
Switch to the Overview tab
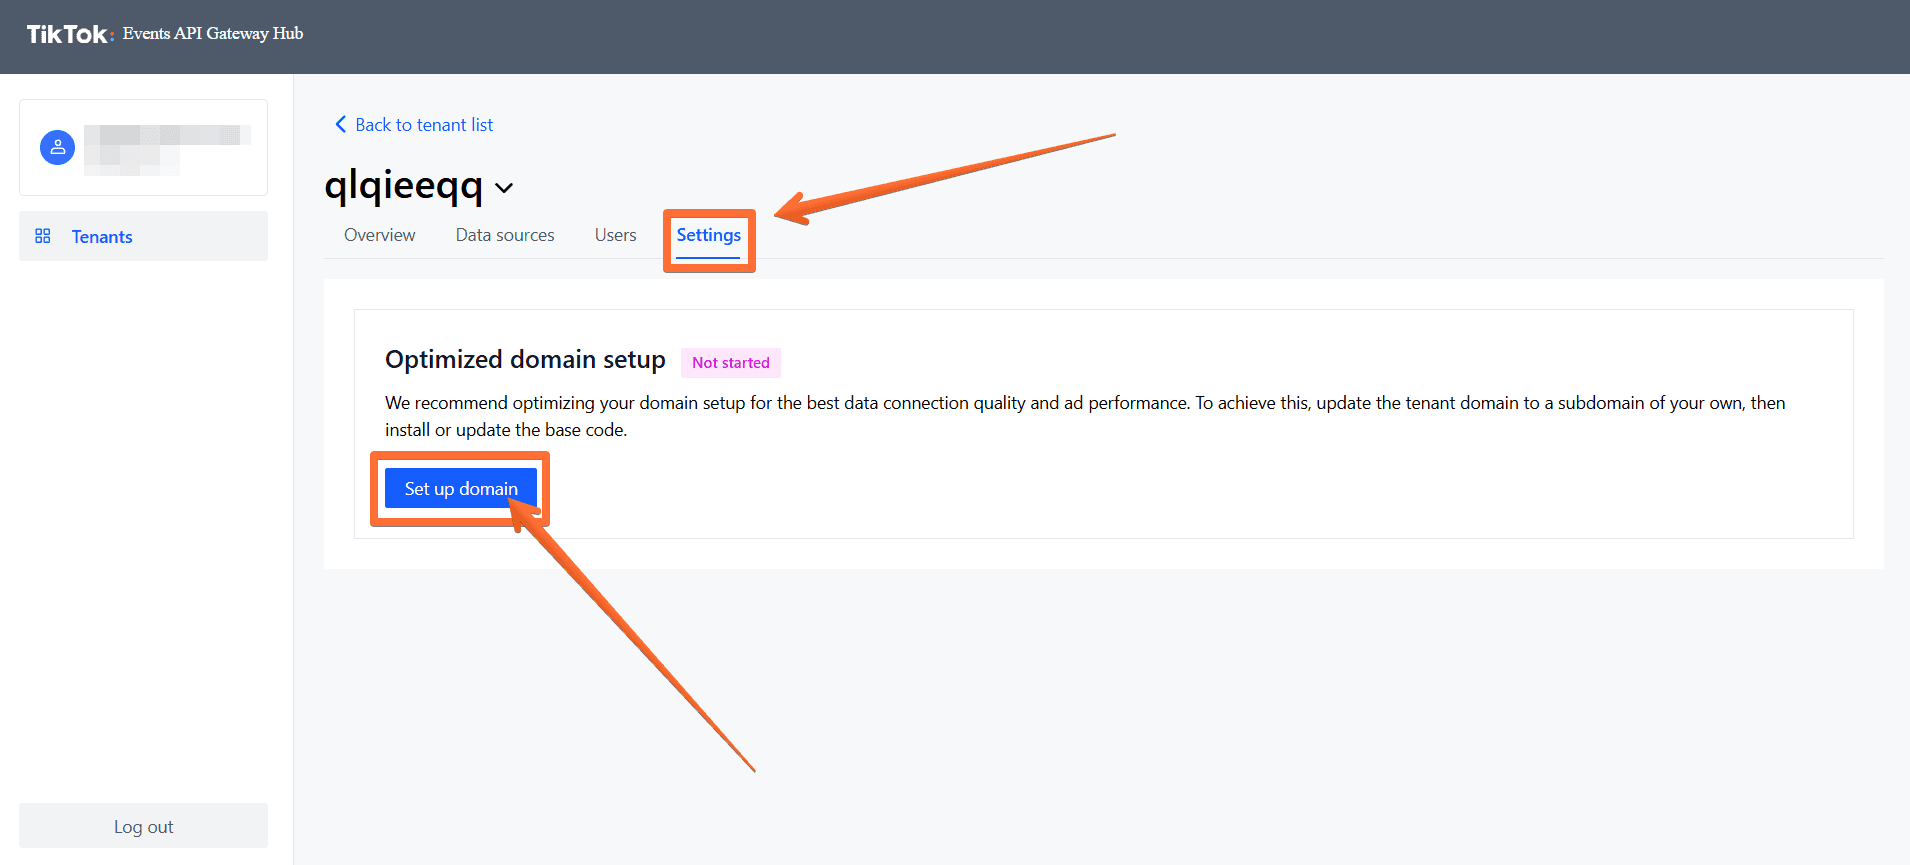[x=379, y=235]
